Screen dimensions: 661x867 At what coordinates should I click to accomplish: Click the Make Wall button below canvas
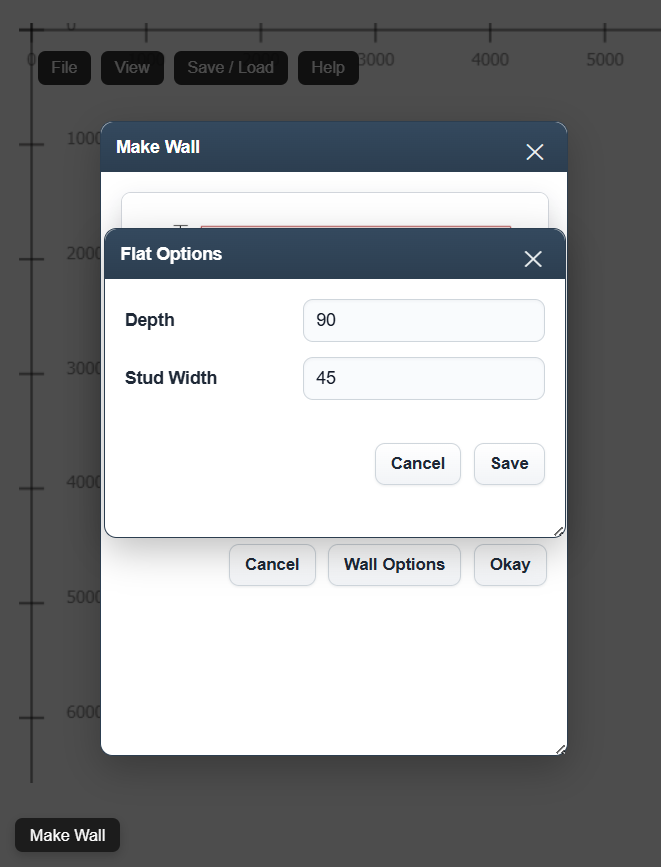pyautogui.click(x=67, y=836)
